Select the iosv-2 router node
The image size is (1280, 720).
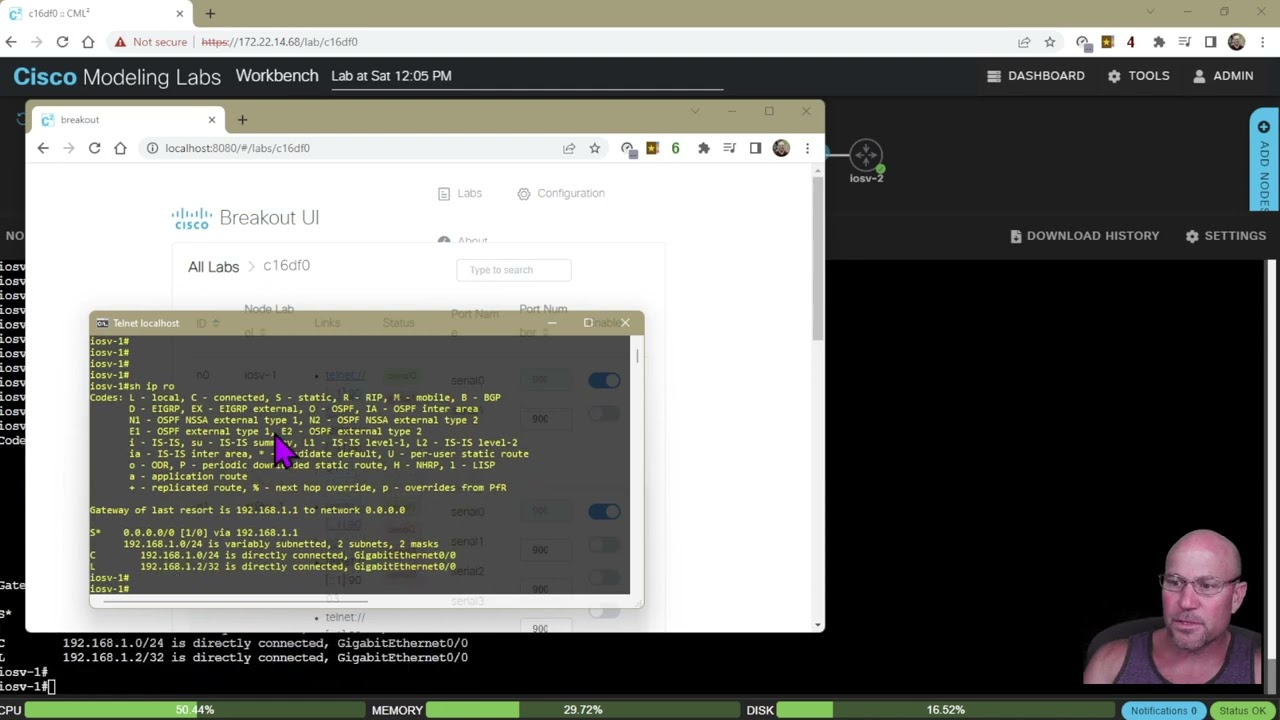[866, 160]
